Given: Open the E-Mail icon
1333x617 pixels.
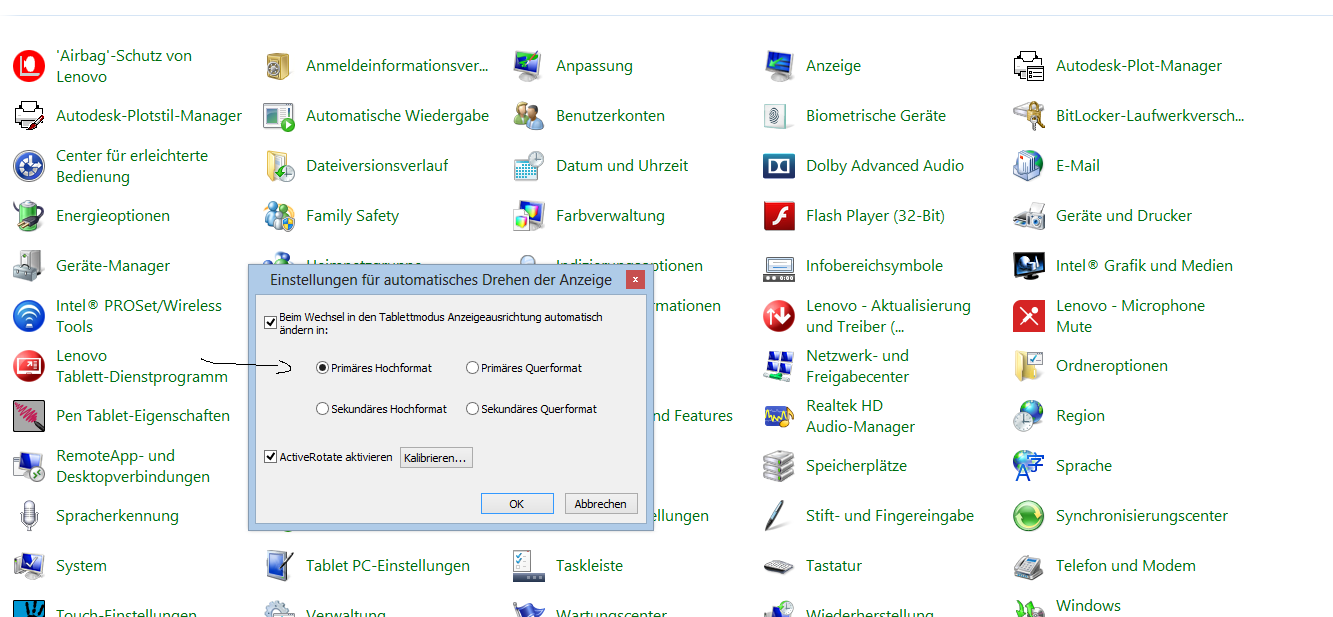Looking at the screenshot, I should coord(1029,166).
